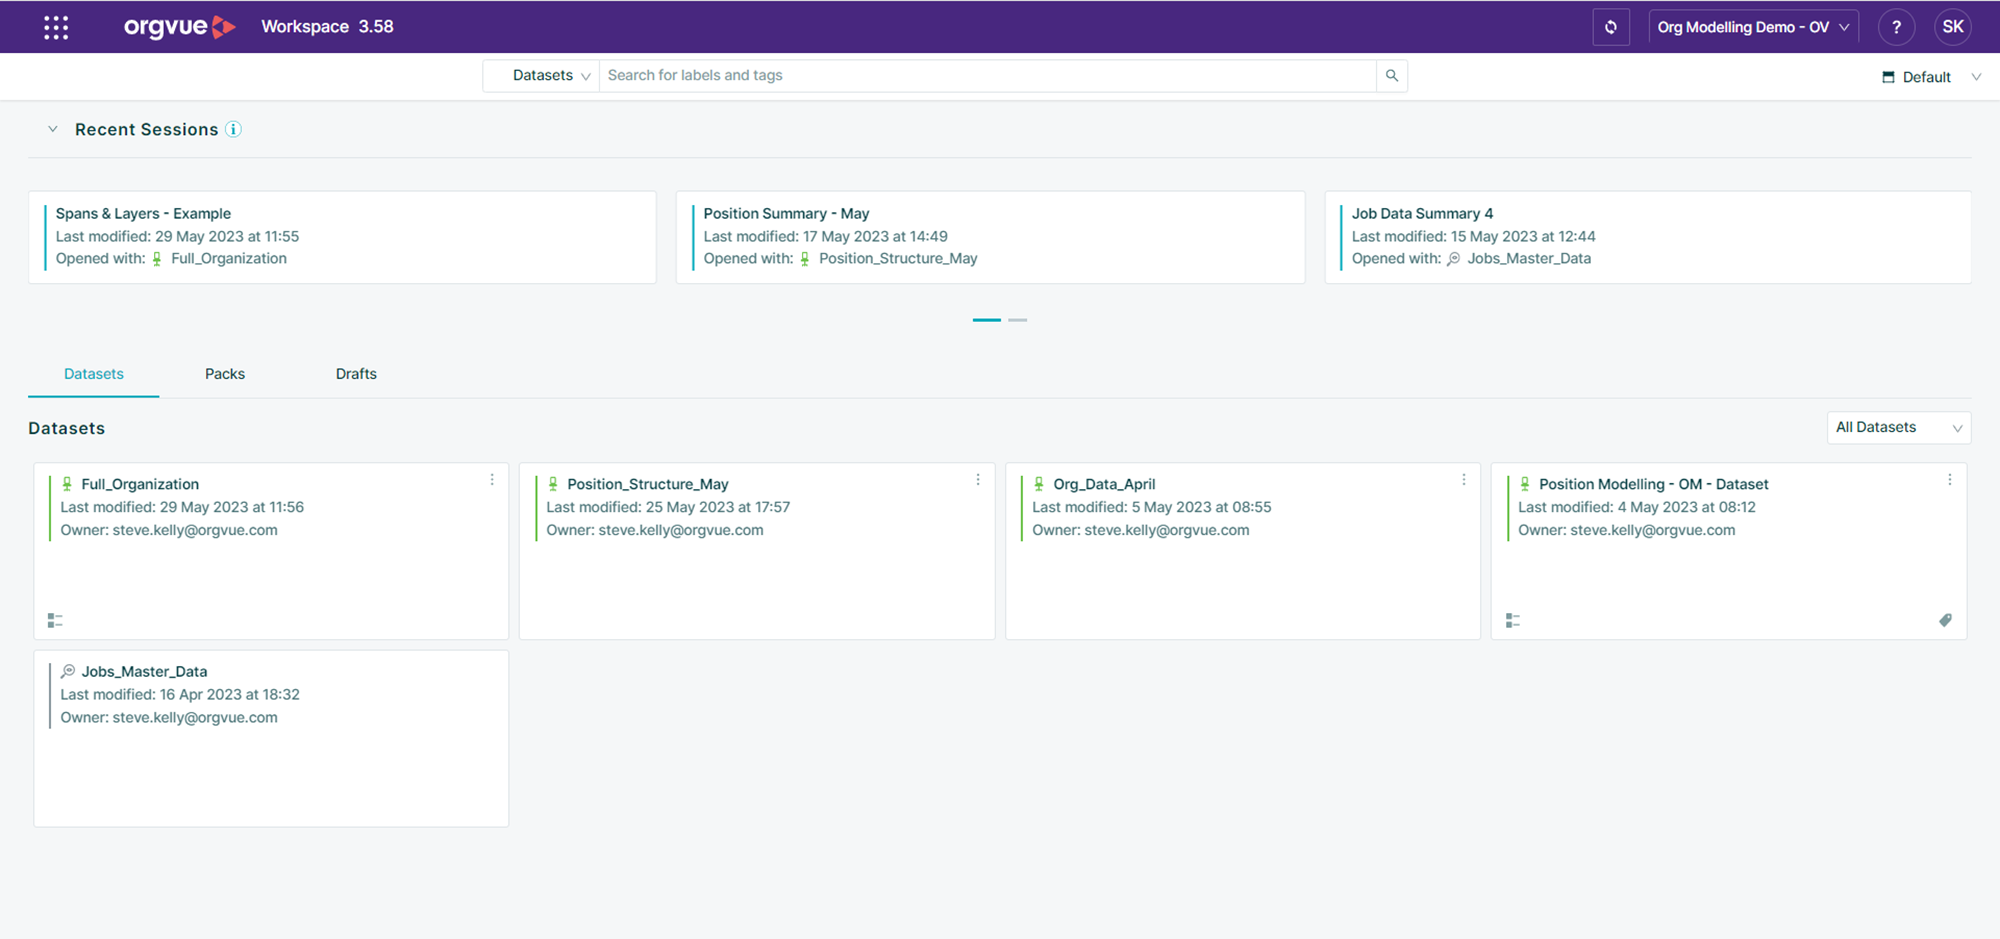The image size is (2000, 939).
Task: Open the help question mark icon
Action: click(1896, 27)
